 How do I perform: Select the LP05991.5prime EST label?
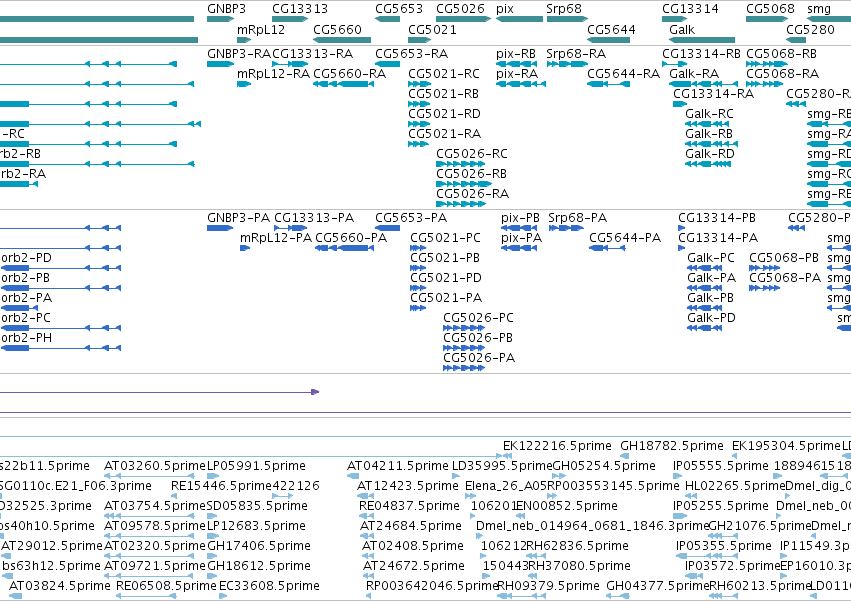pyautogui.click(x=256, y=466)
